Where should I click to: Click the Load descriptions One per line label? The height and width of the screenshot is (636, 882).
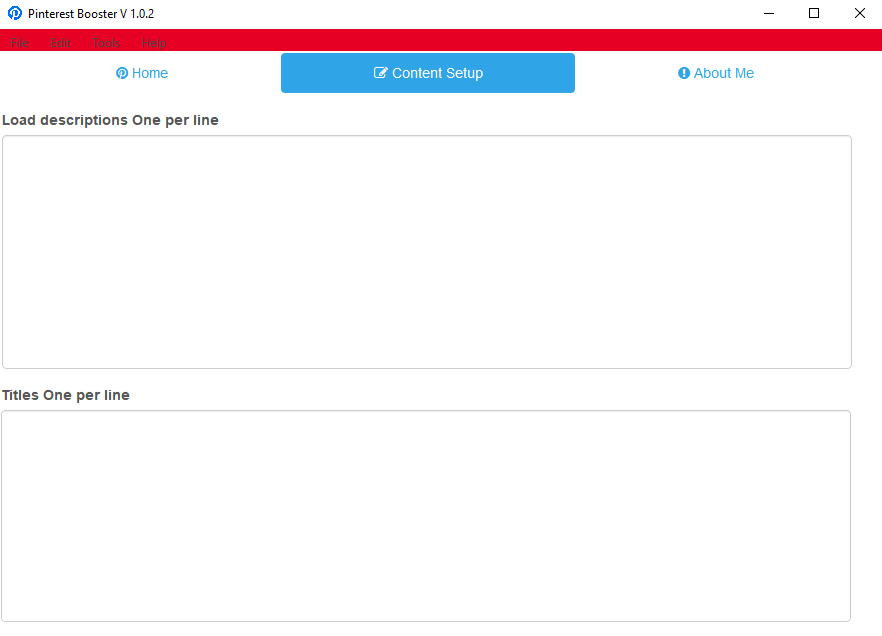tap(110, 120)
